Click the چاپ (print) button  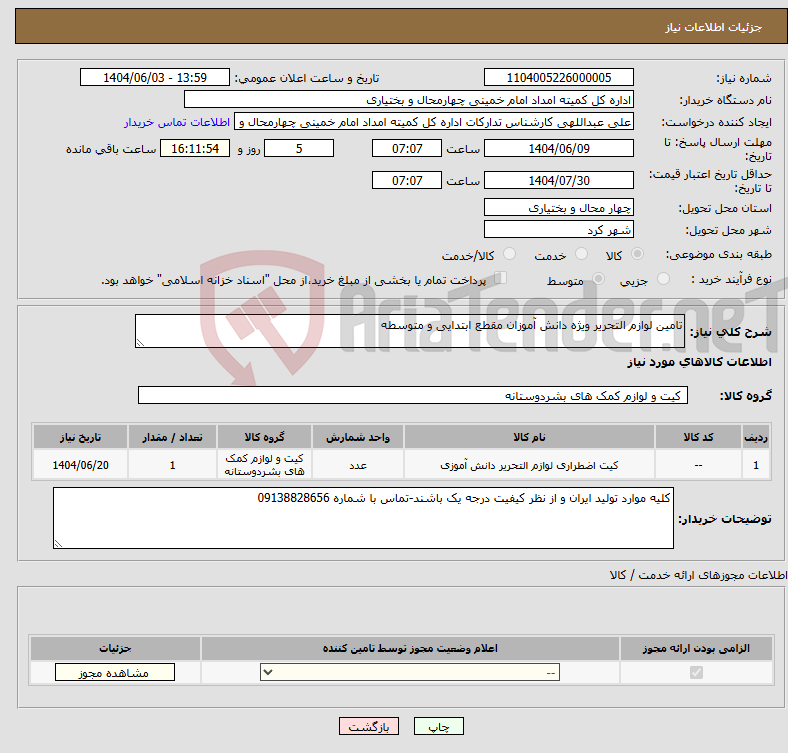coord(439,727)
